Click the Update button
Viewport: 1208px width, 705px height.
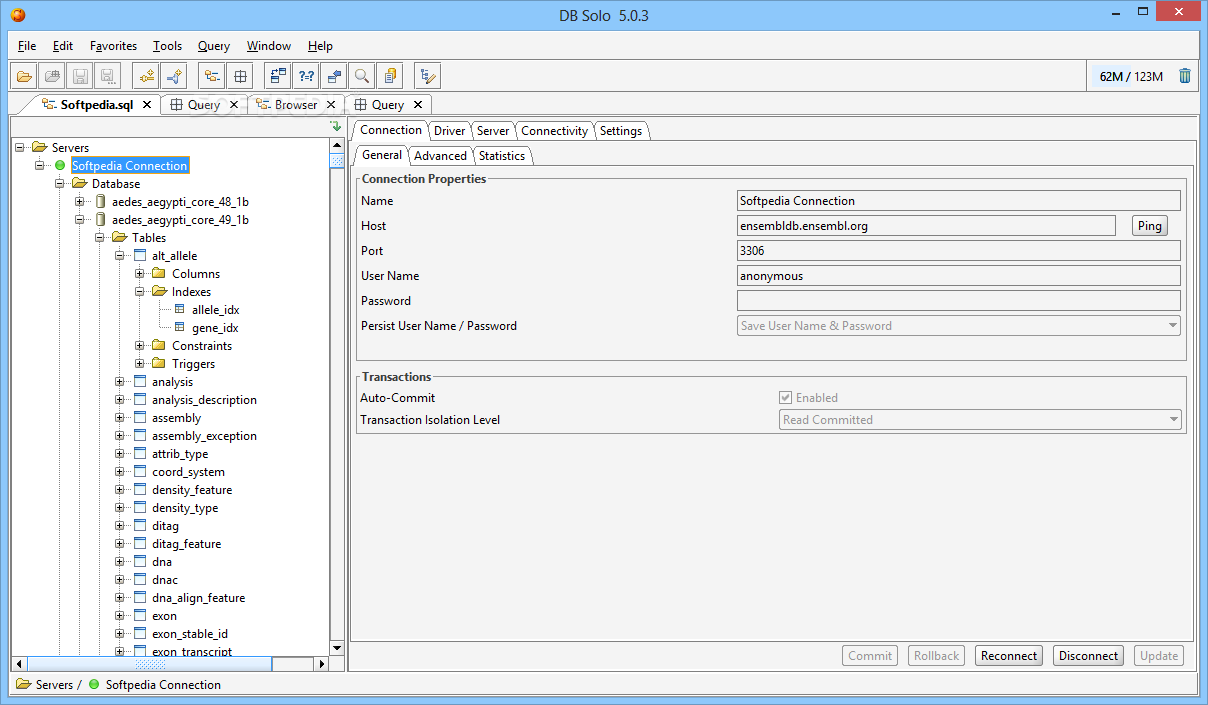pos(1159,656)
